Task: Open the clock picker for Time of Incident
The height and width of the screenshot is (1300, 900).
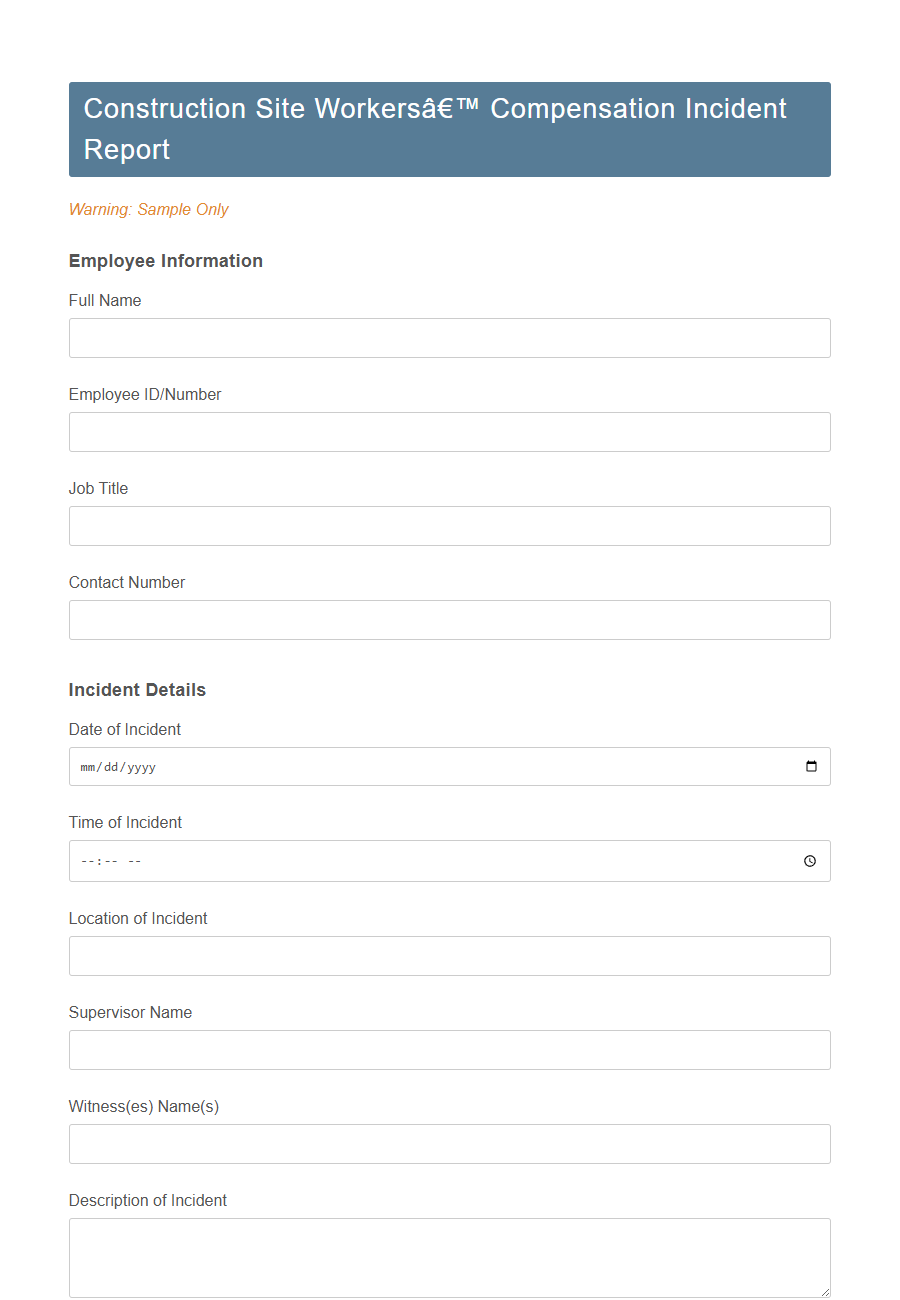Action: click(809, 861)
